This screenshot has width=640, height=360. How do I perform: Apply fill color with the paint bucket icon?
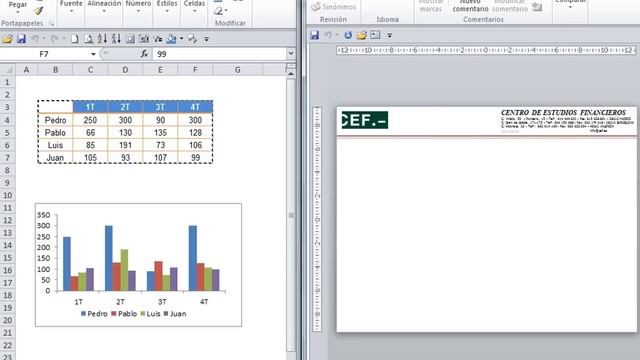coord(171,39)
